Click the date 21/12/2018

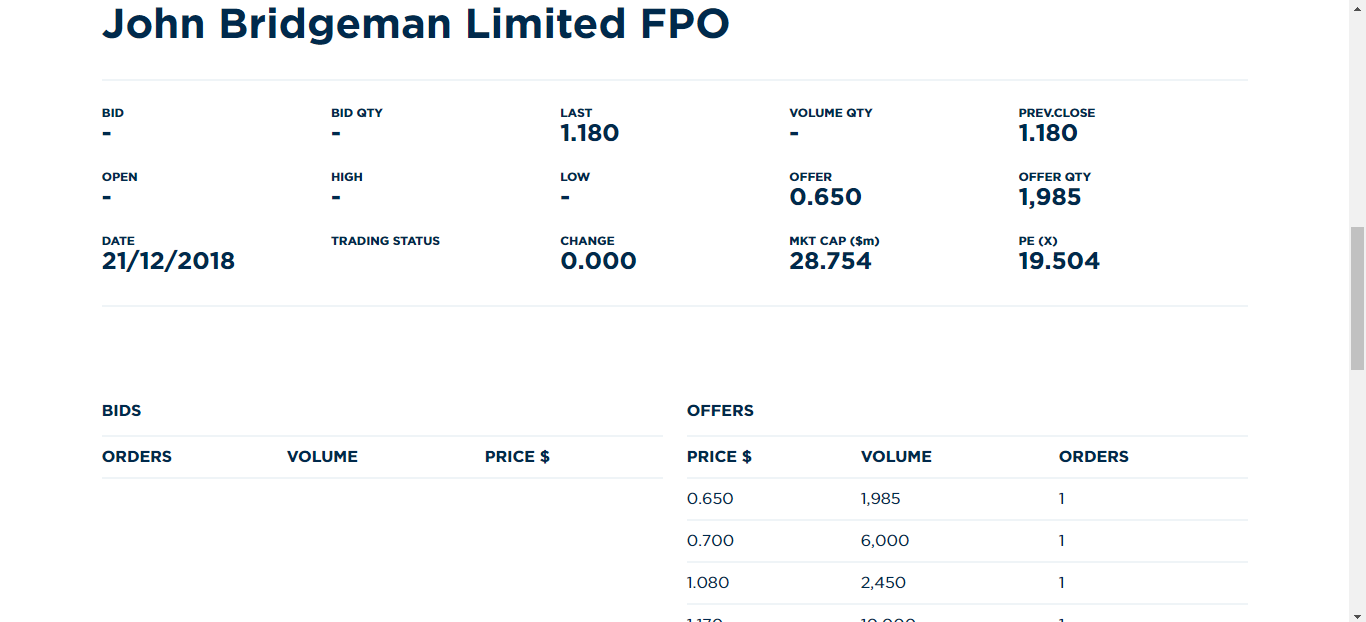pyautogui.click(x=168, y=261)
